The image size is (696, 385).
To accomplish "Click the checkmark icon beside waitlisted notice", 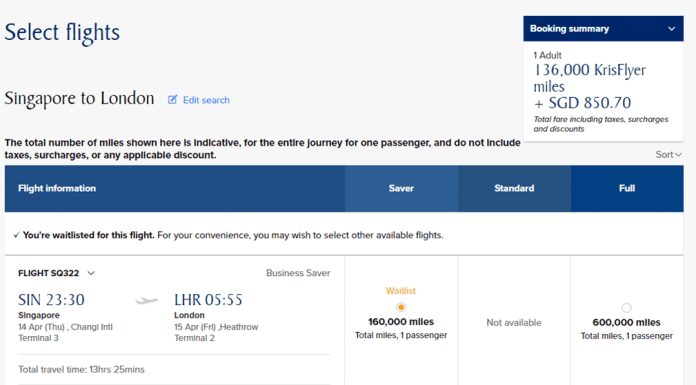I will 16,235.
